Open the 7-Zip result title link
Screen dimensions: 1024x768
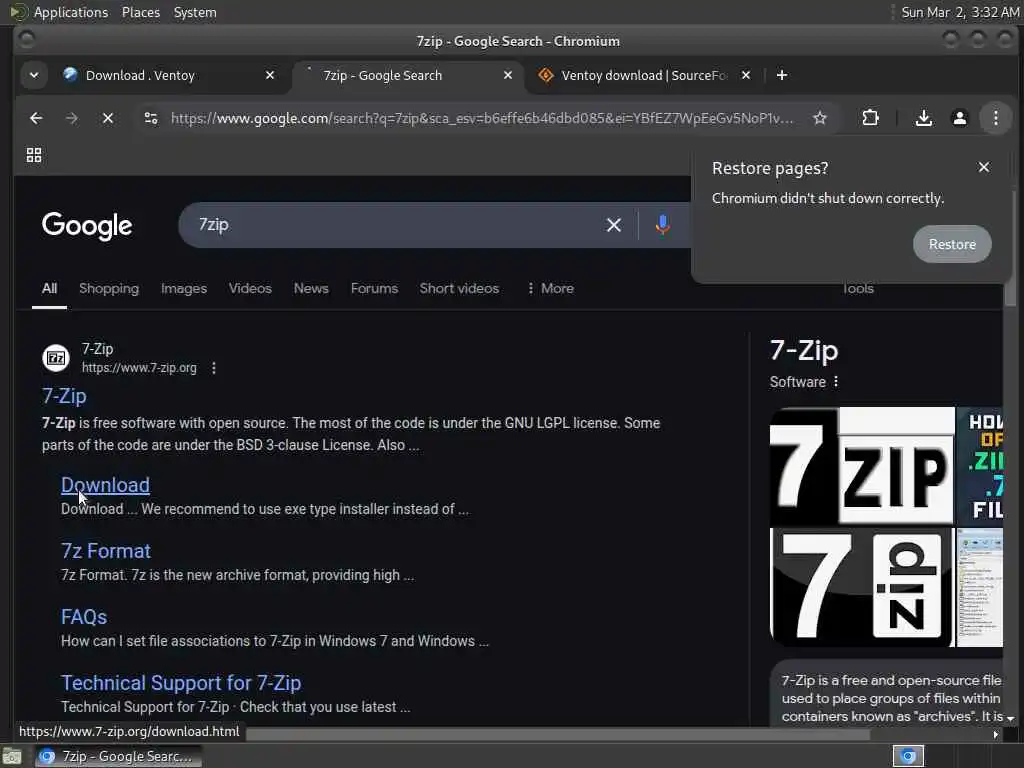(x=64, y=396)
